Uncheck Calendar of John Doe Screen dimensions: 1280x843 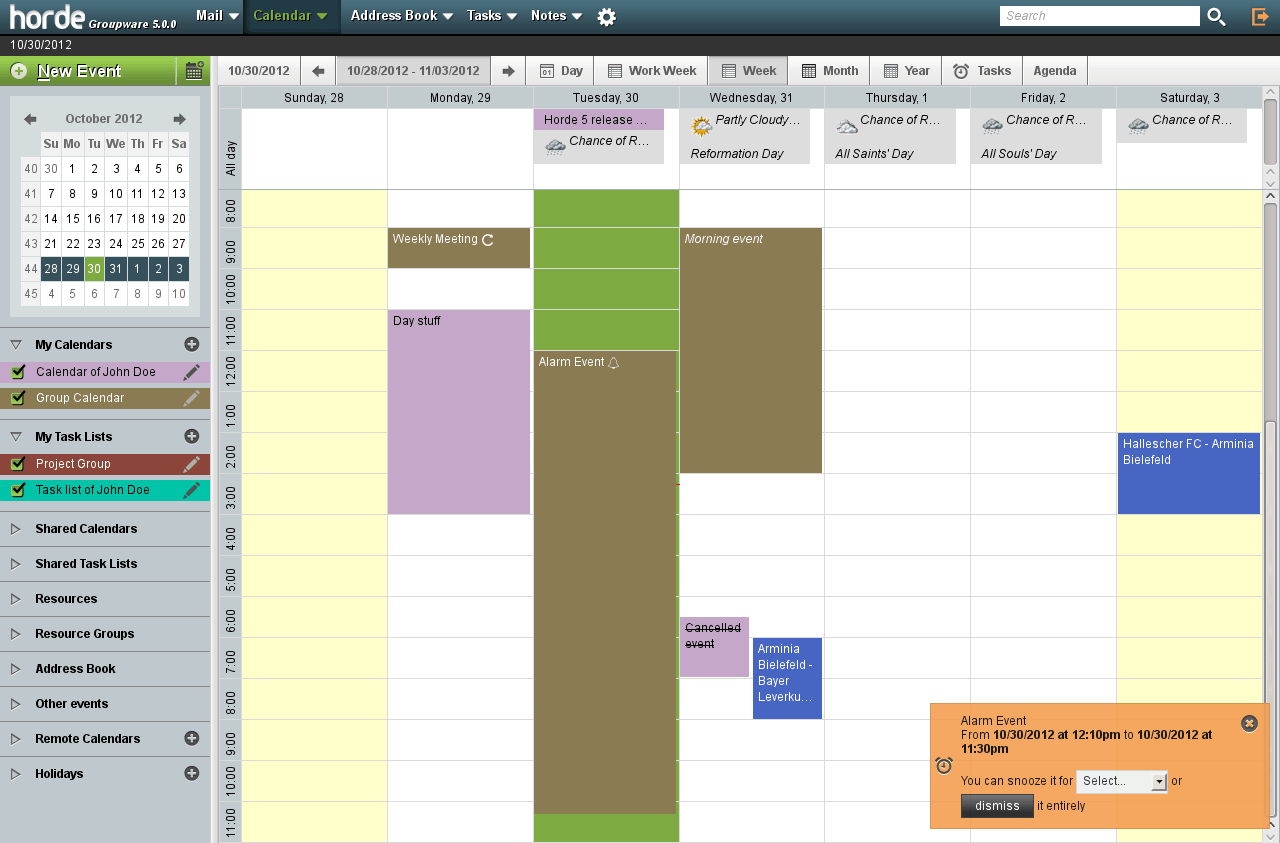17,371
